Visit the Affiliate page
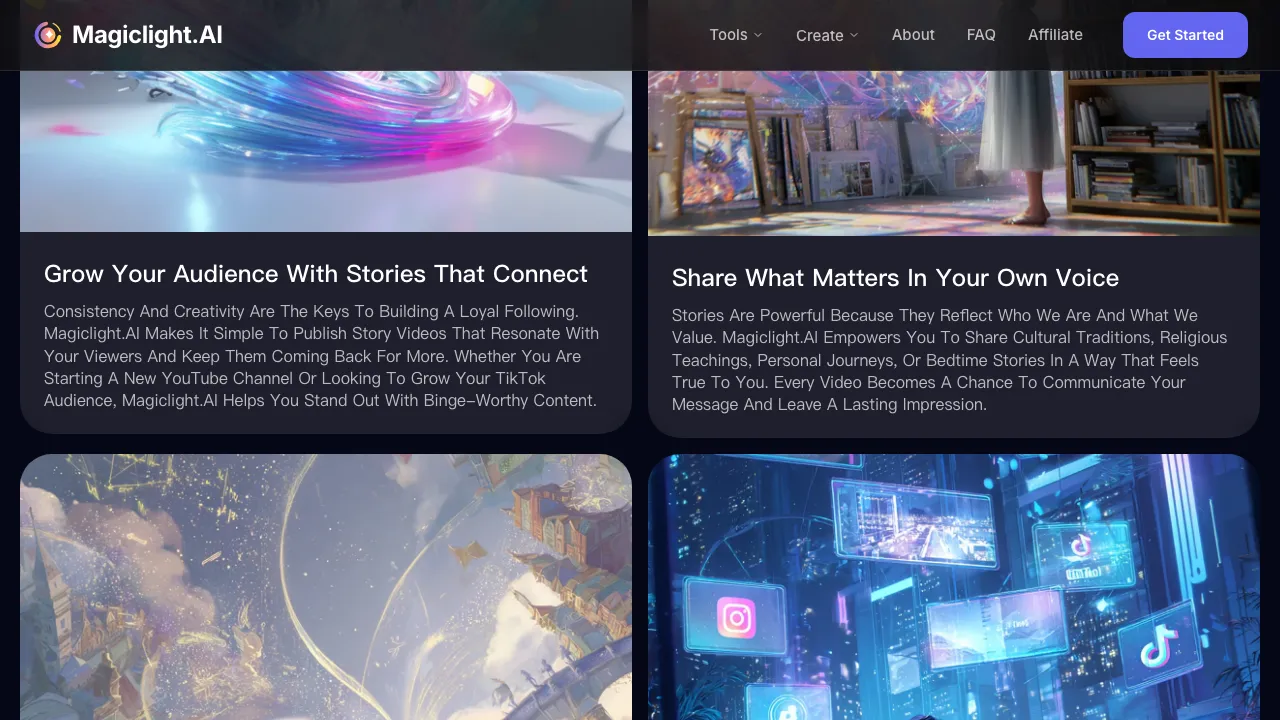This screenshot has height=720, width=1280. point(1055,35)
